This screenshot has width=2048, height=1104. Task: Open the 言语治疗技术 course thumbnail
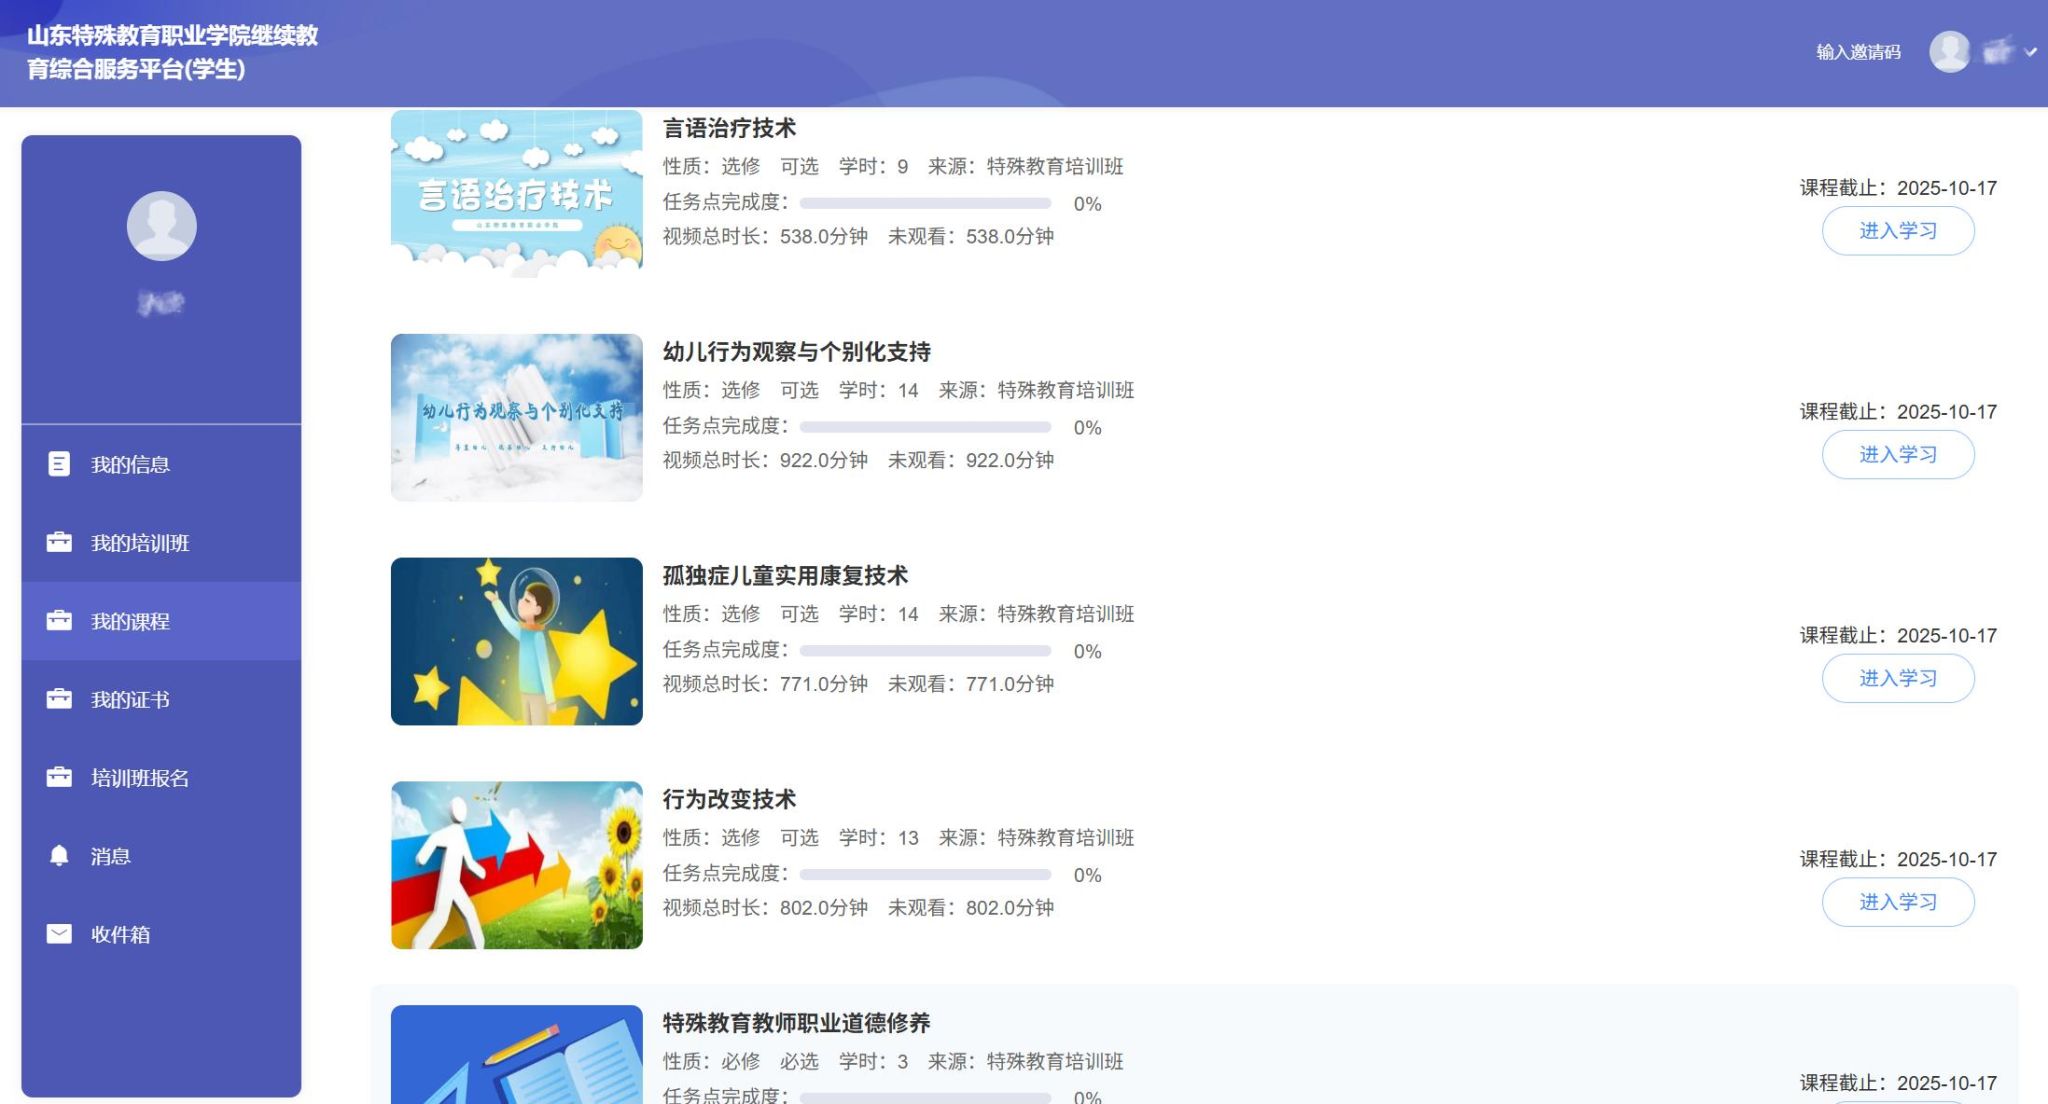click(x=516, y=192)
